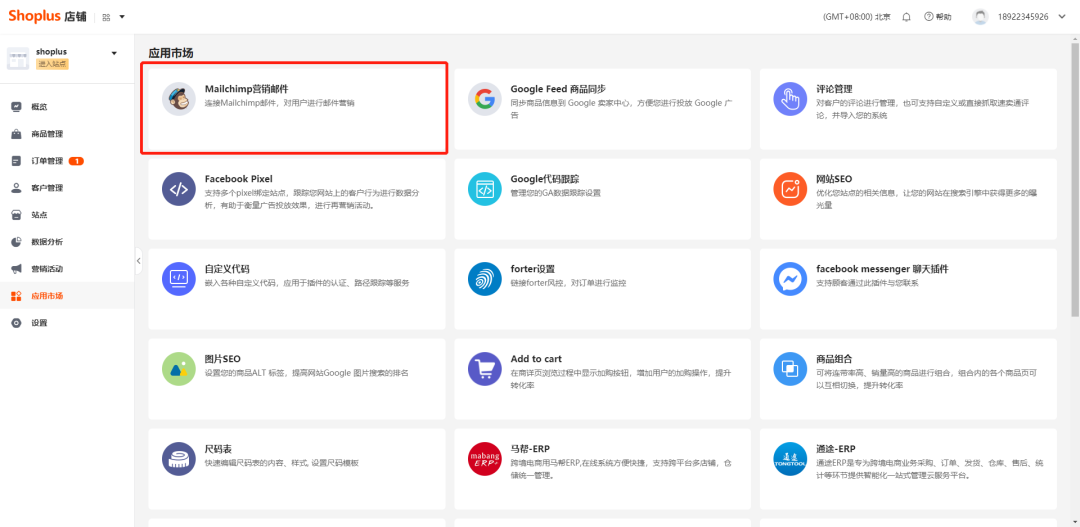This screenshot has width=1080, height=527.
Task: Click the Google Feed 商品同步 title
Action: (558, 89)
